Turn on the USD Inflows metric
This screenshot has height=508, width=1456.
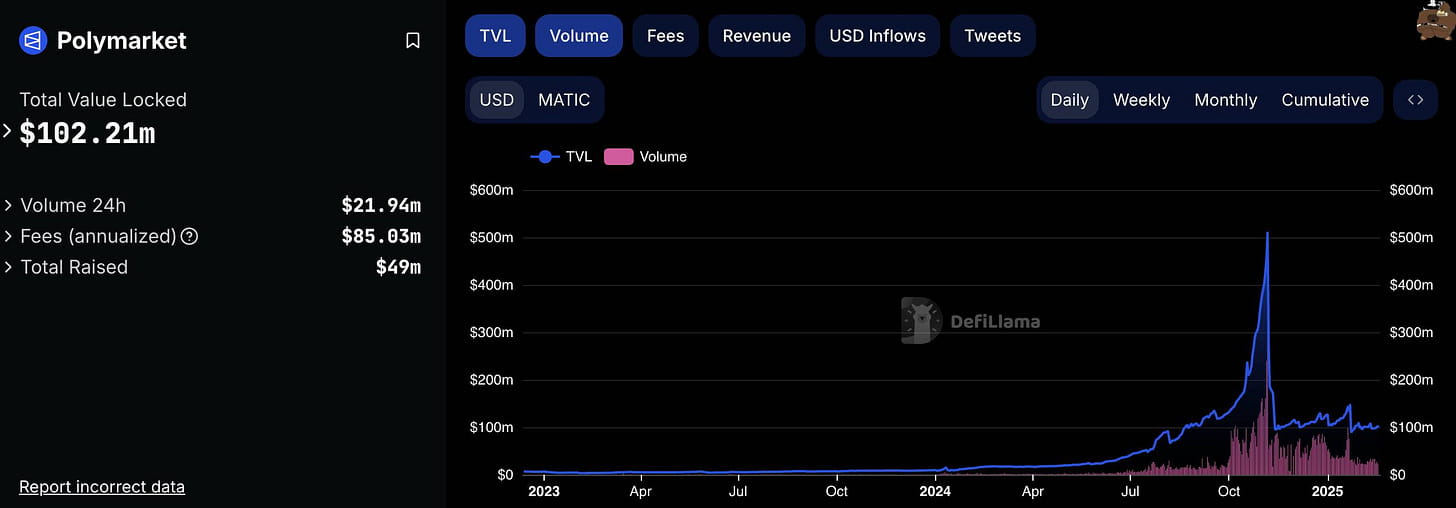coord(877,36)
